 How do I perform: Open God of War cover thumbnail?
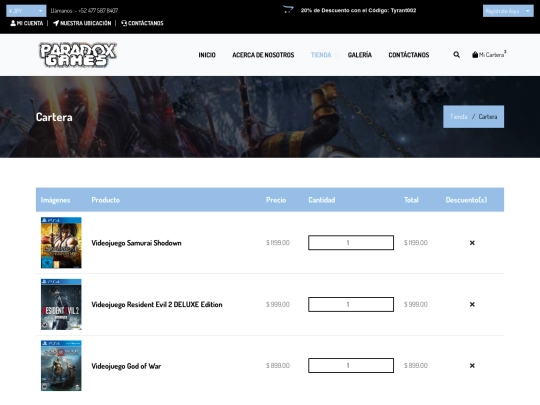pos(61,366)
